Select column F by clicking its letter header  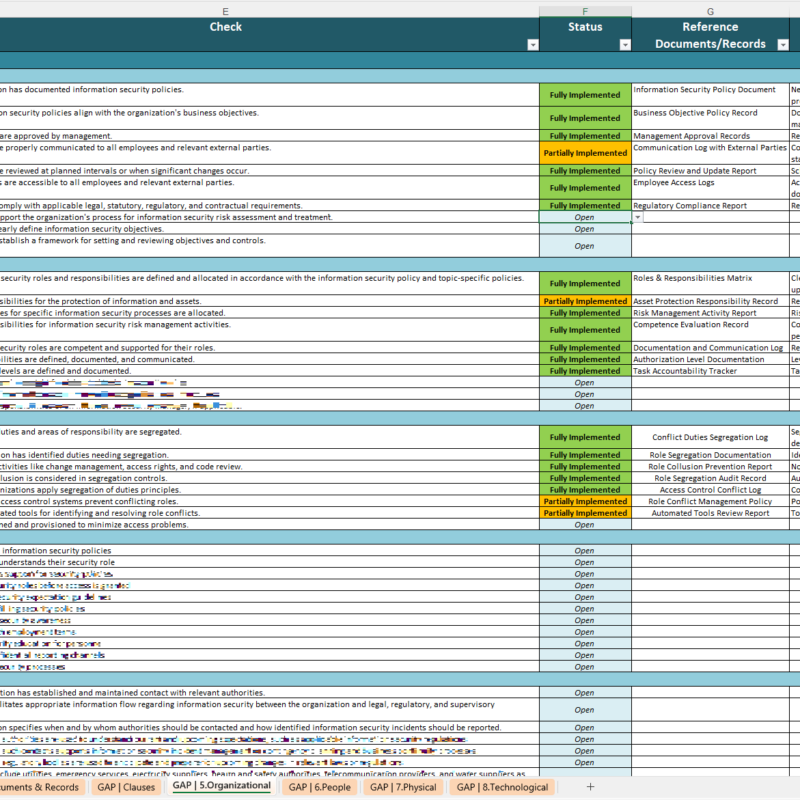click(x=584, y=9)
